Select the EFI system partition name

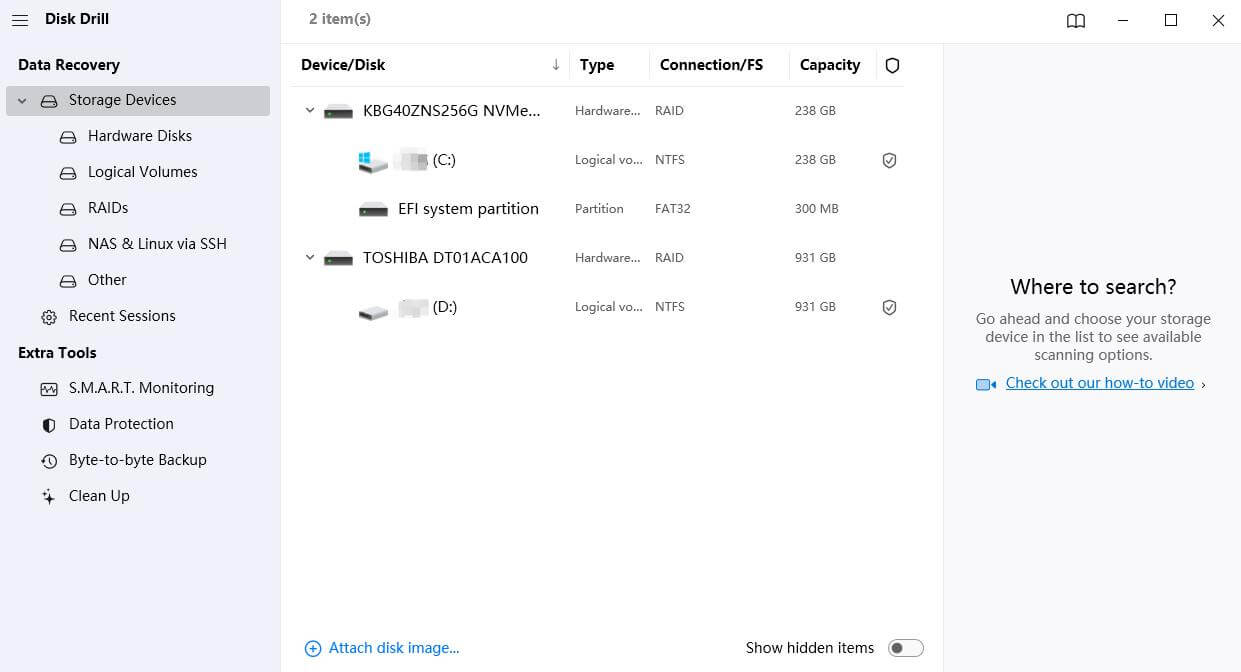468,209
